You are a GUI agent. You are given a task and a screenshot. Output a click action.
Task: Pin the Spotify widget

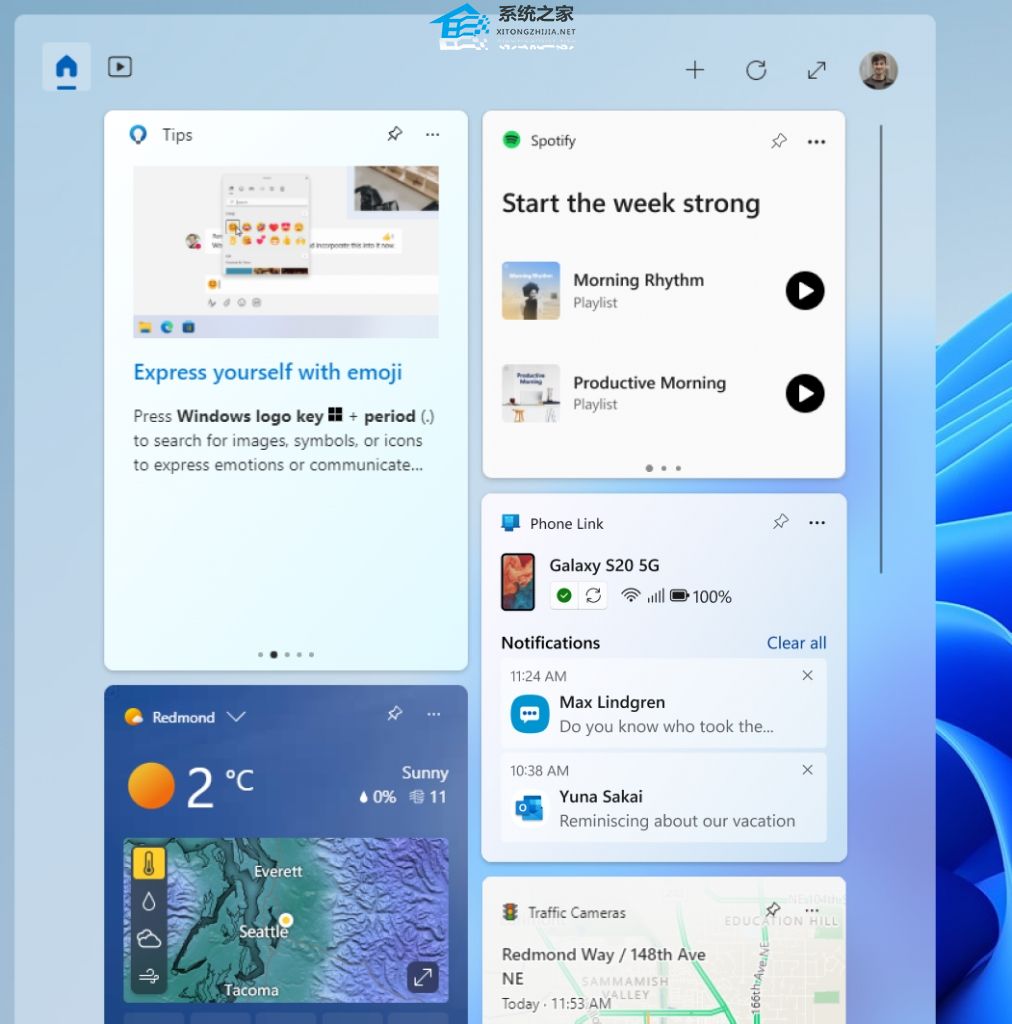point(779,141)
